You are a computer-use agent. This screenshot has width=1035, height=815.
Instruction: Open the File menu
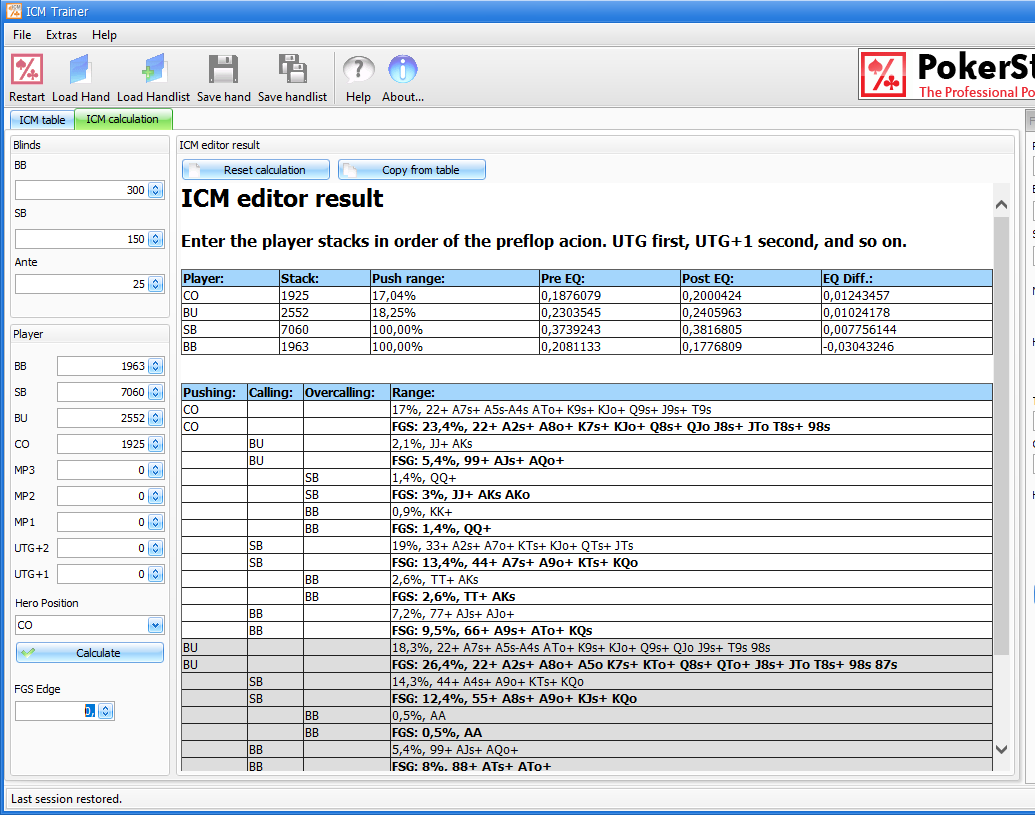pos(22,35)
